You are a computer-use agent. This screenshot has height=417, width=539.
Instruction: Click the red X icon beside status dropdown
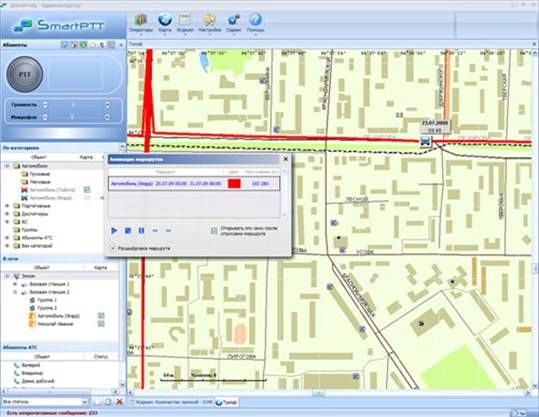119,402
